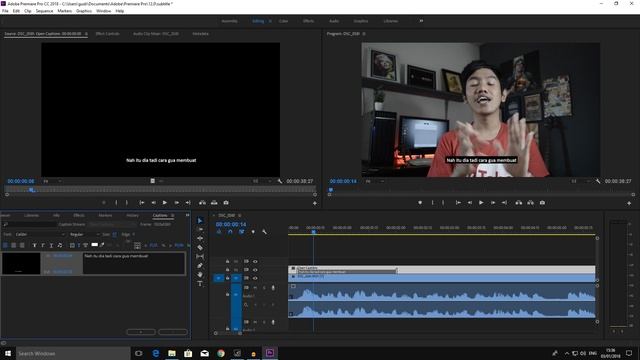Click the delete caption minus button
The image size is (640, 360).
coord(173,332)
